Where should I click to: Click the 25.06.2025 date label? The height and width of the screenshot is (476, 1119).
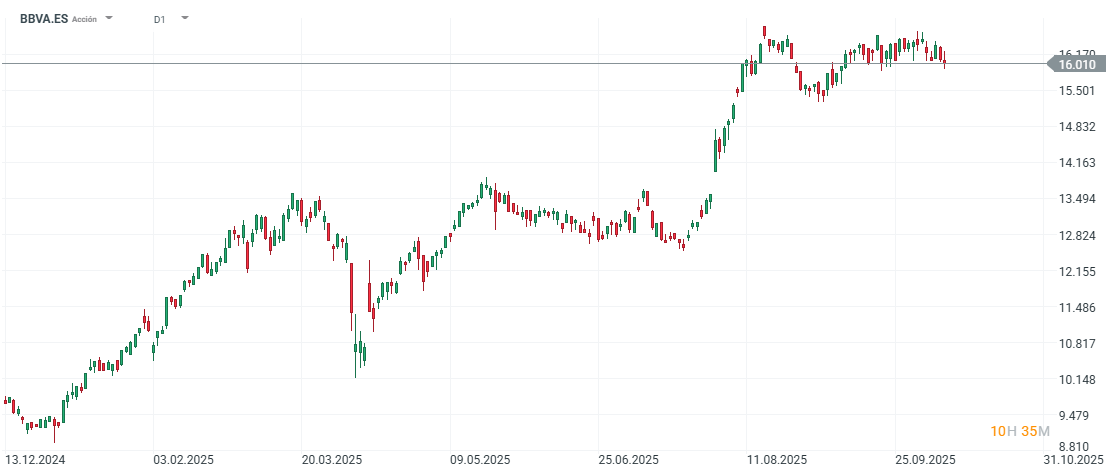pyautogui.click(x=628, y=460)
